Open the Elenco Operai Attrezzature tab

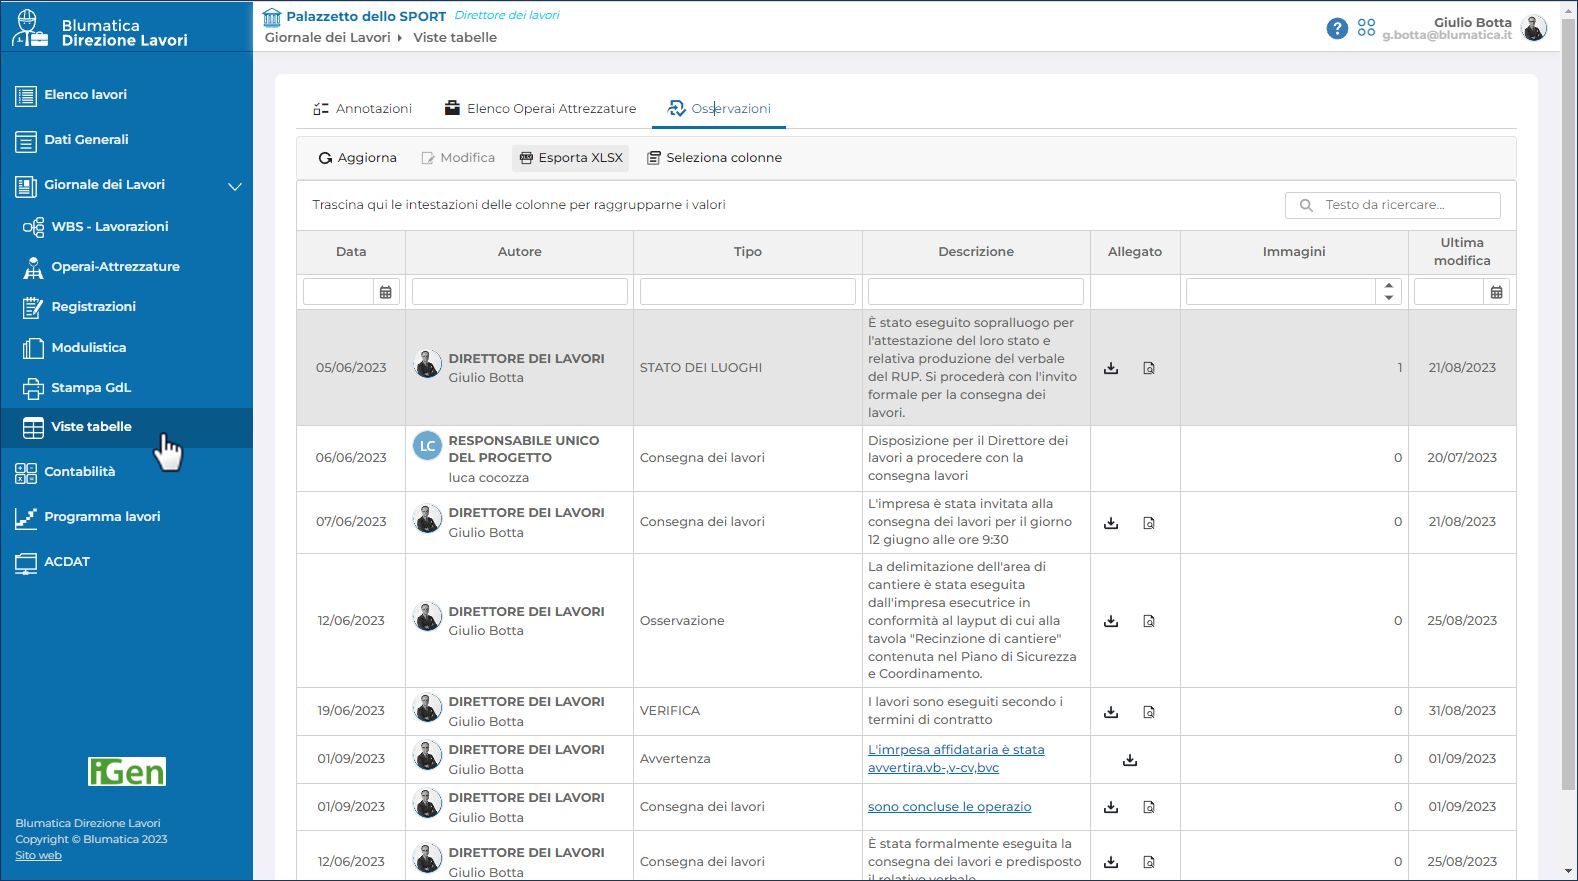[540, 108]
